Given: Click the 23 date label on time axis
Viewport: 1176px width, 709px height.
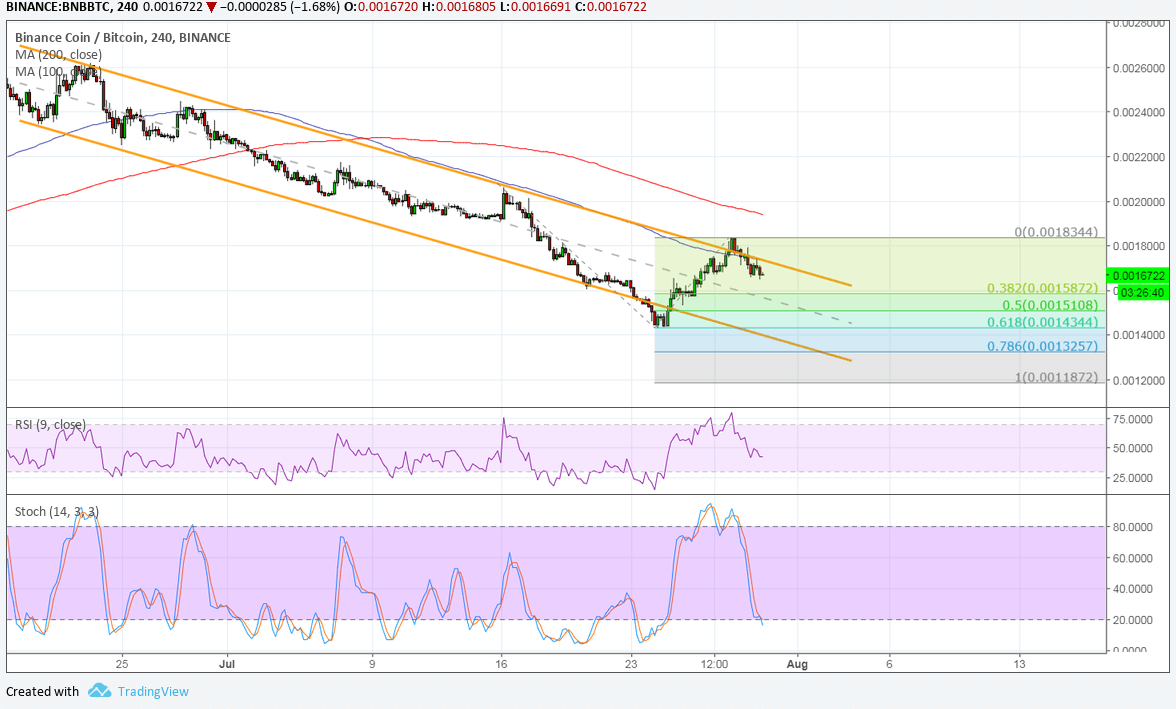Looking at the screenshot, I should click(x=632, y=664).
